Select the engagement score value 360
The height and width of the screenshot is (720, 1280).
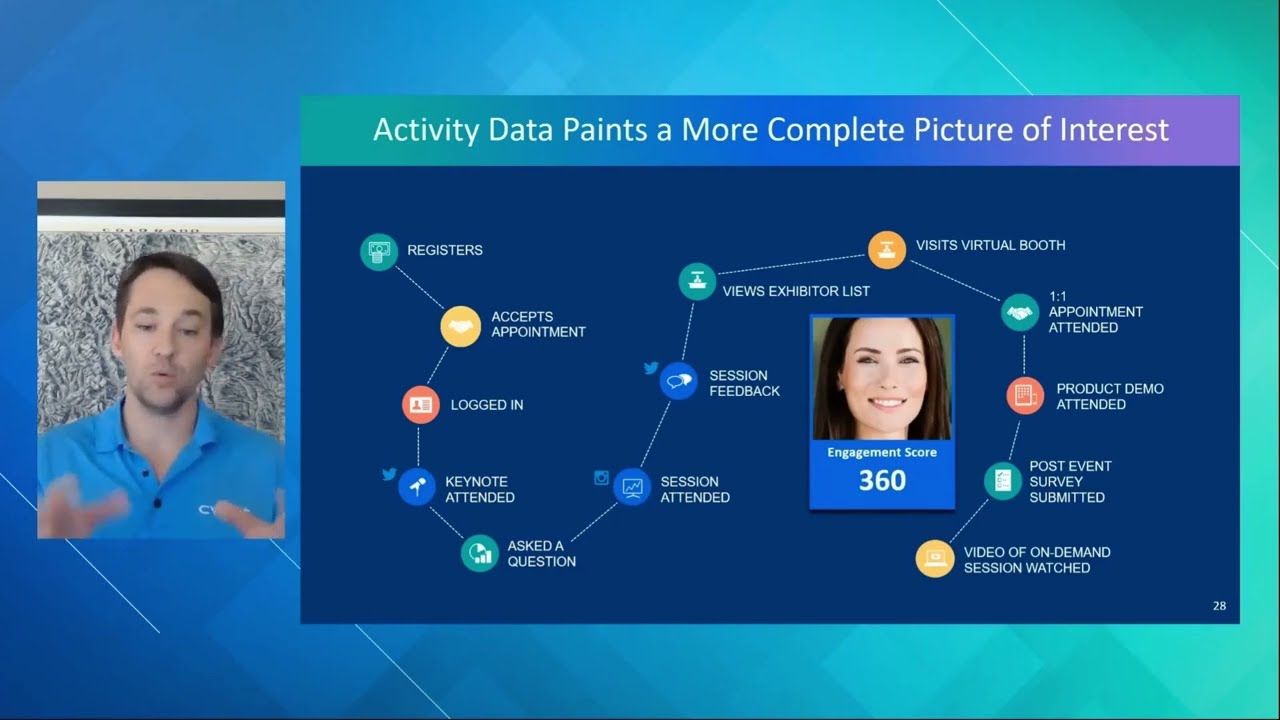(x=882, y=481)
